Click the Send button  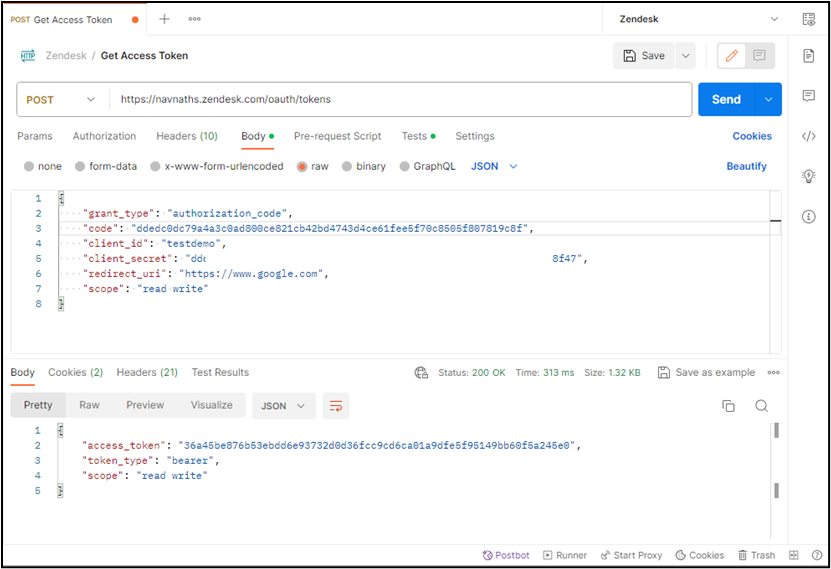726,100
